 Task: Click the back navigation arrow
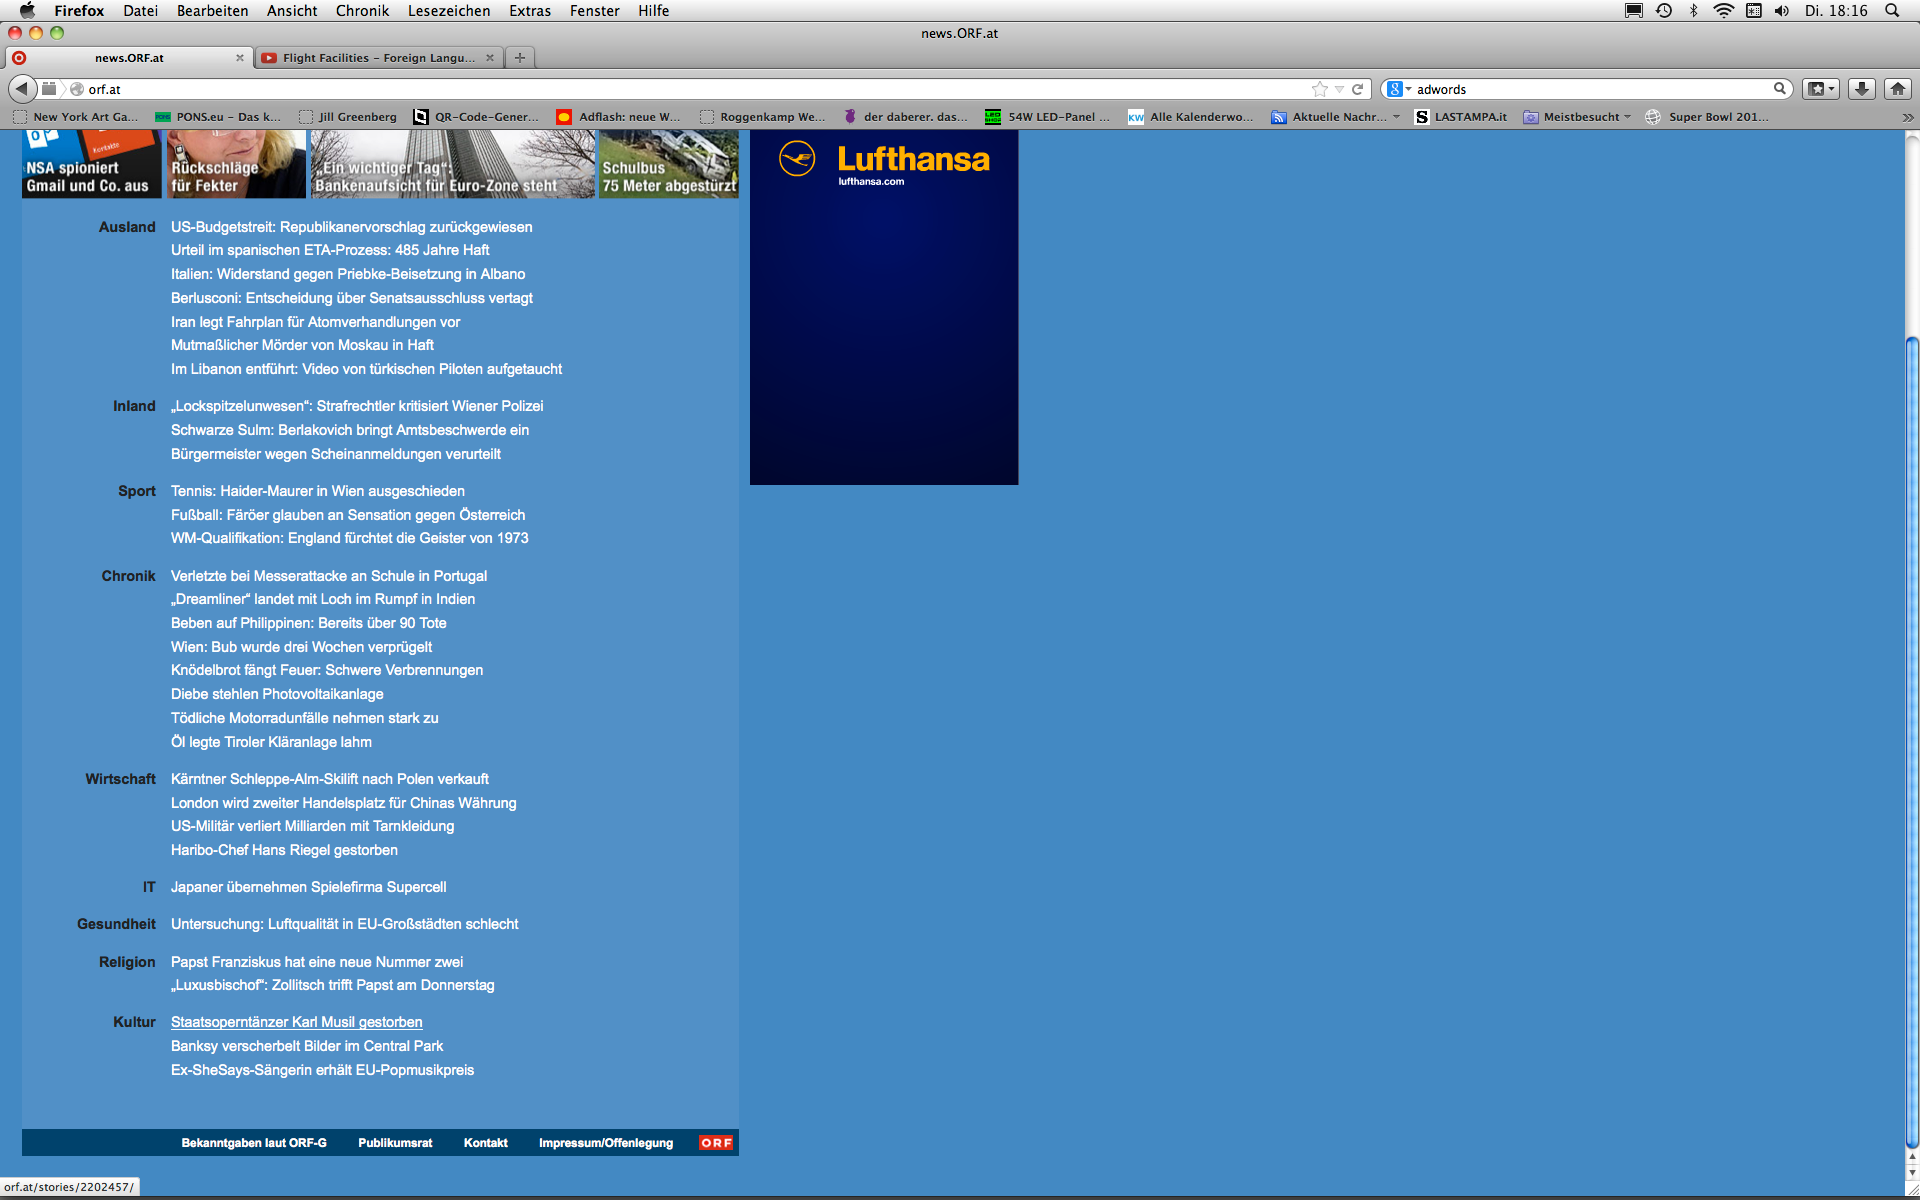click(22, 89)
